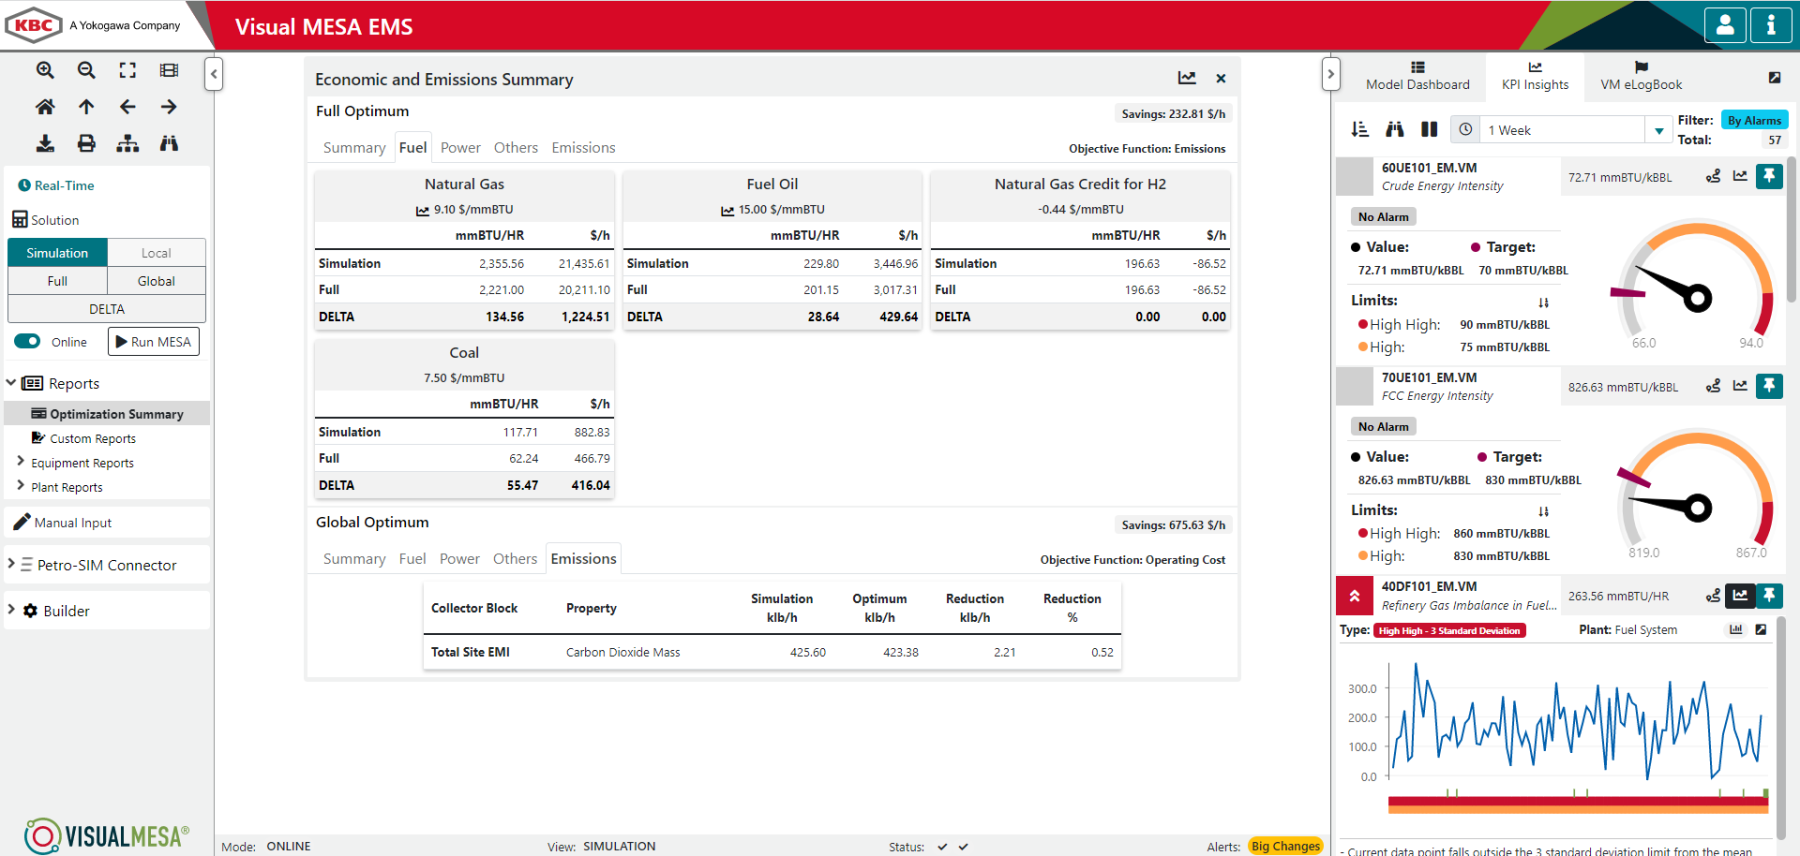Open trend chart for Economic Summary
Viewport: 1800px width, 856px height.
[1187, 78]
